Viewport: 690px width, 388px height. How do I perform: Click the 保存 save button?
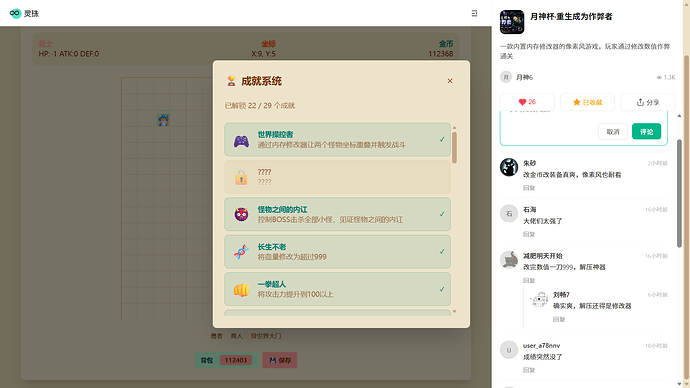pyautogui.click(x=280, y=360)
